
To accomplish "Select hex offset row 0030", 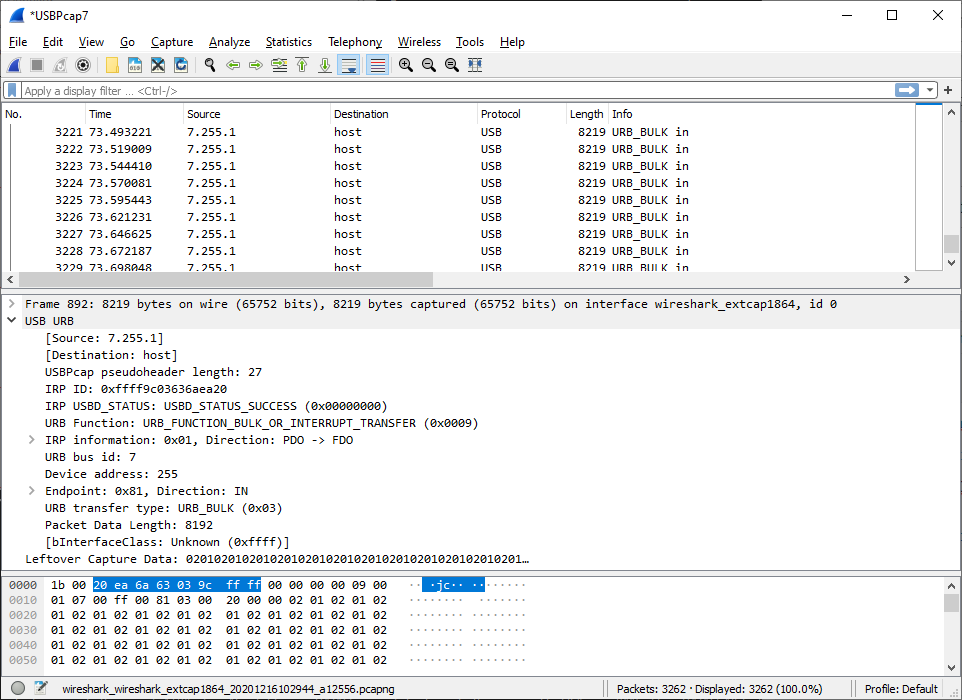I will point(267,630).
